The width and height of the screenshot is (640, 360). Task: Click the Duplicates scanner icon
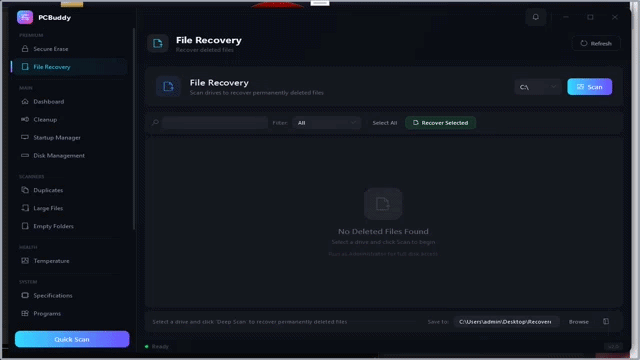[x=25, y=190]
